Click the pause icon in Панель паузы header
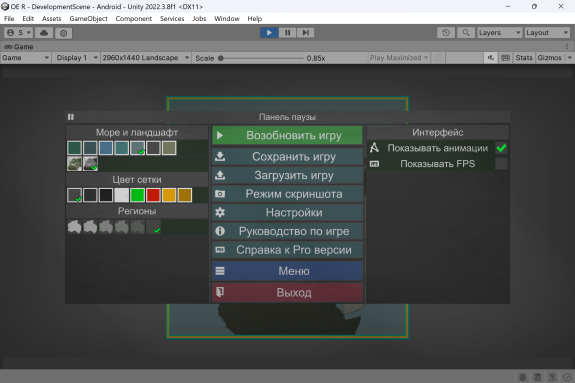Image resolution: width=575 pixels, height=383 pixels. click(71, 117)
